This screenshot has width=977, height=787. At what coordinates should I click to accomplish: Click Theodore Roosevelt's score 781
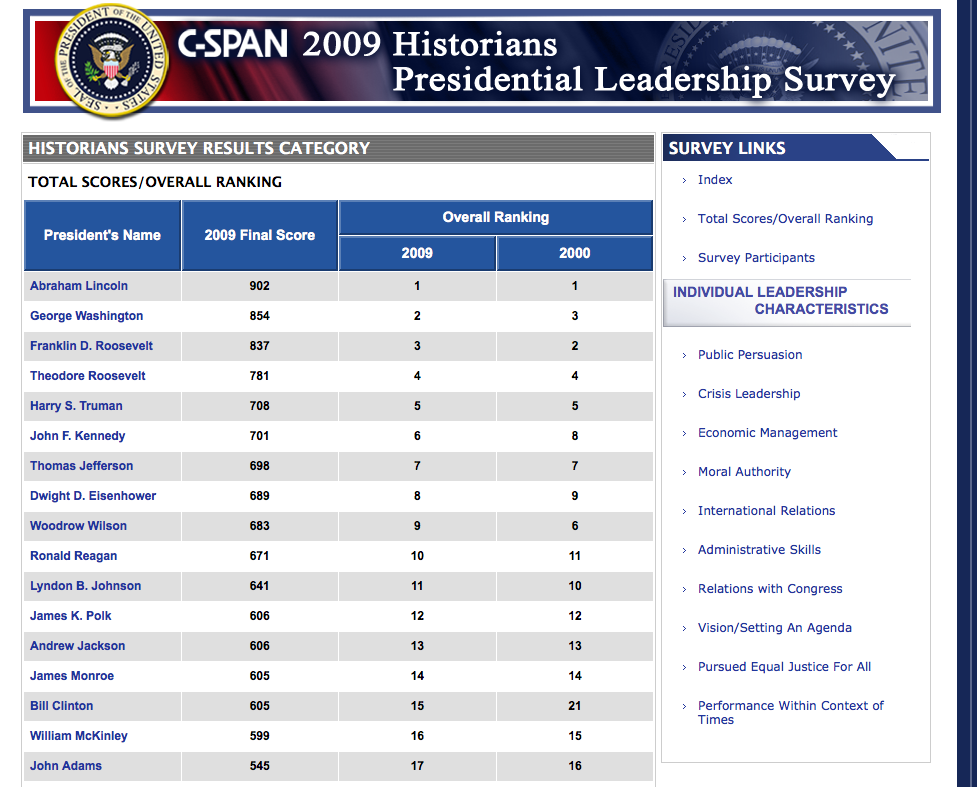click(x=260, y=376)
